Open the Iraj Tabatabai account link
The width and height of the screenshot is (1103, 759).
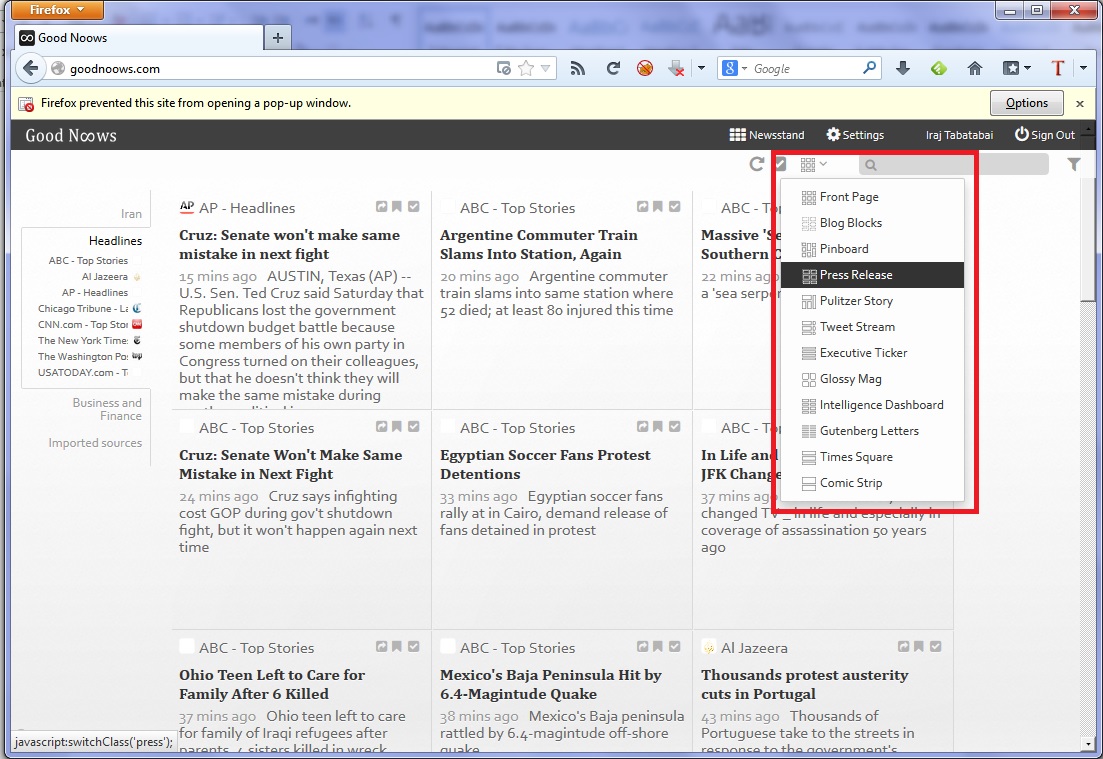(959, 135)
